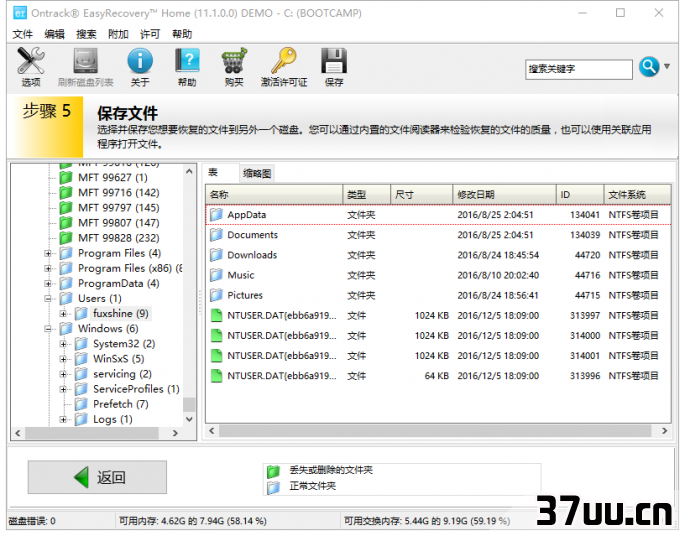Click the AppData folder icon
The width and height of the screenshot is (685, 536).
[x=216, y=215]
